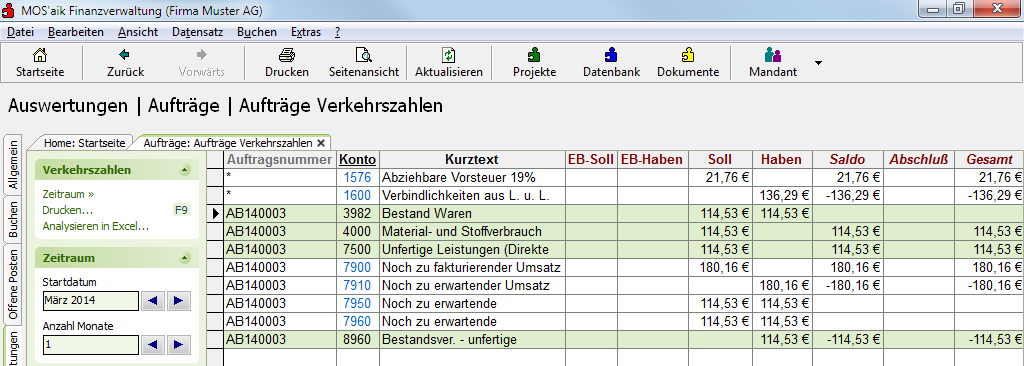The image size is (1024, 366).
Task: Click the Kurztext column header
Action: click(472, 159)
